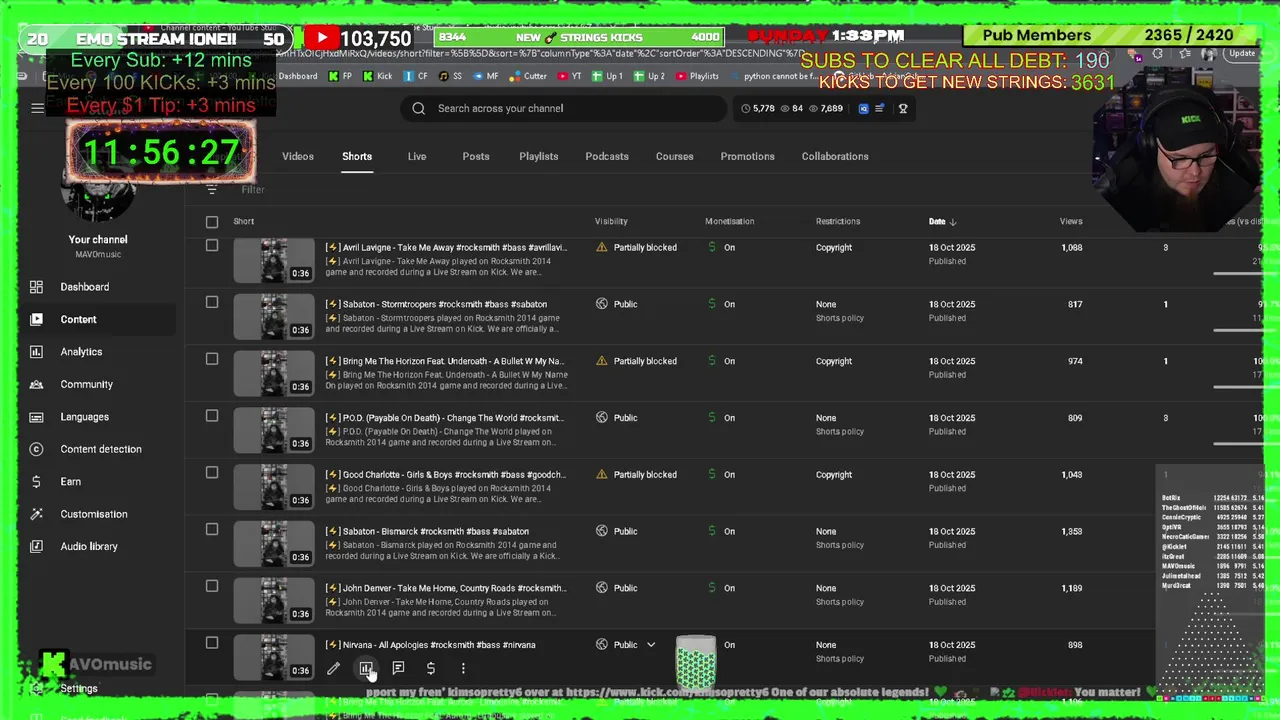Open Languages in the left sidebar
This screenshot has height=720, width=1280.
tap(84, 417)
